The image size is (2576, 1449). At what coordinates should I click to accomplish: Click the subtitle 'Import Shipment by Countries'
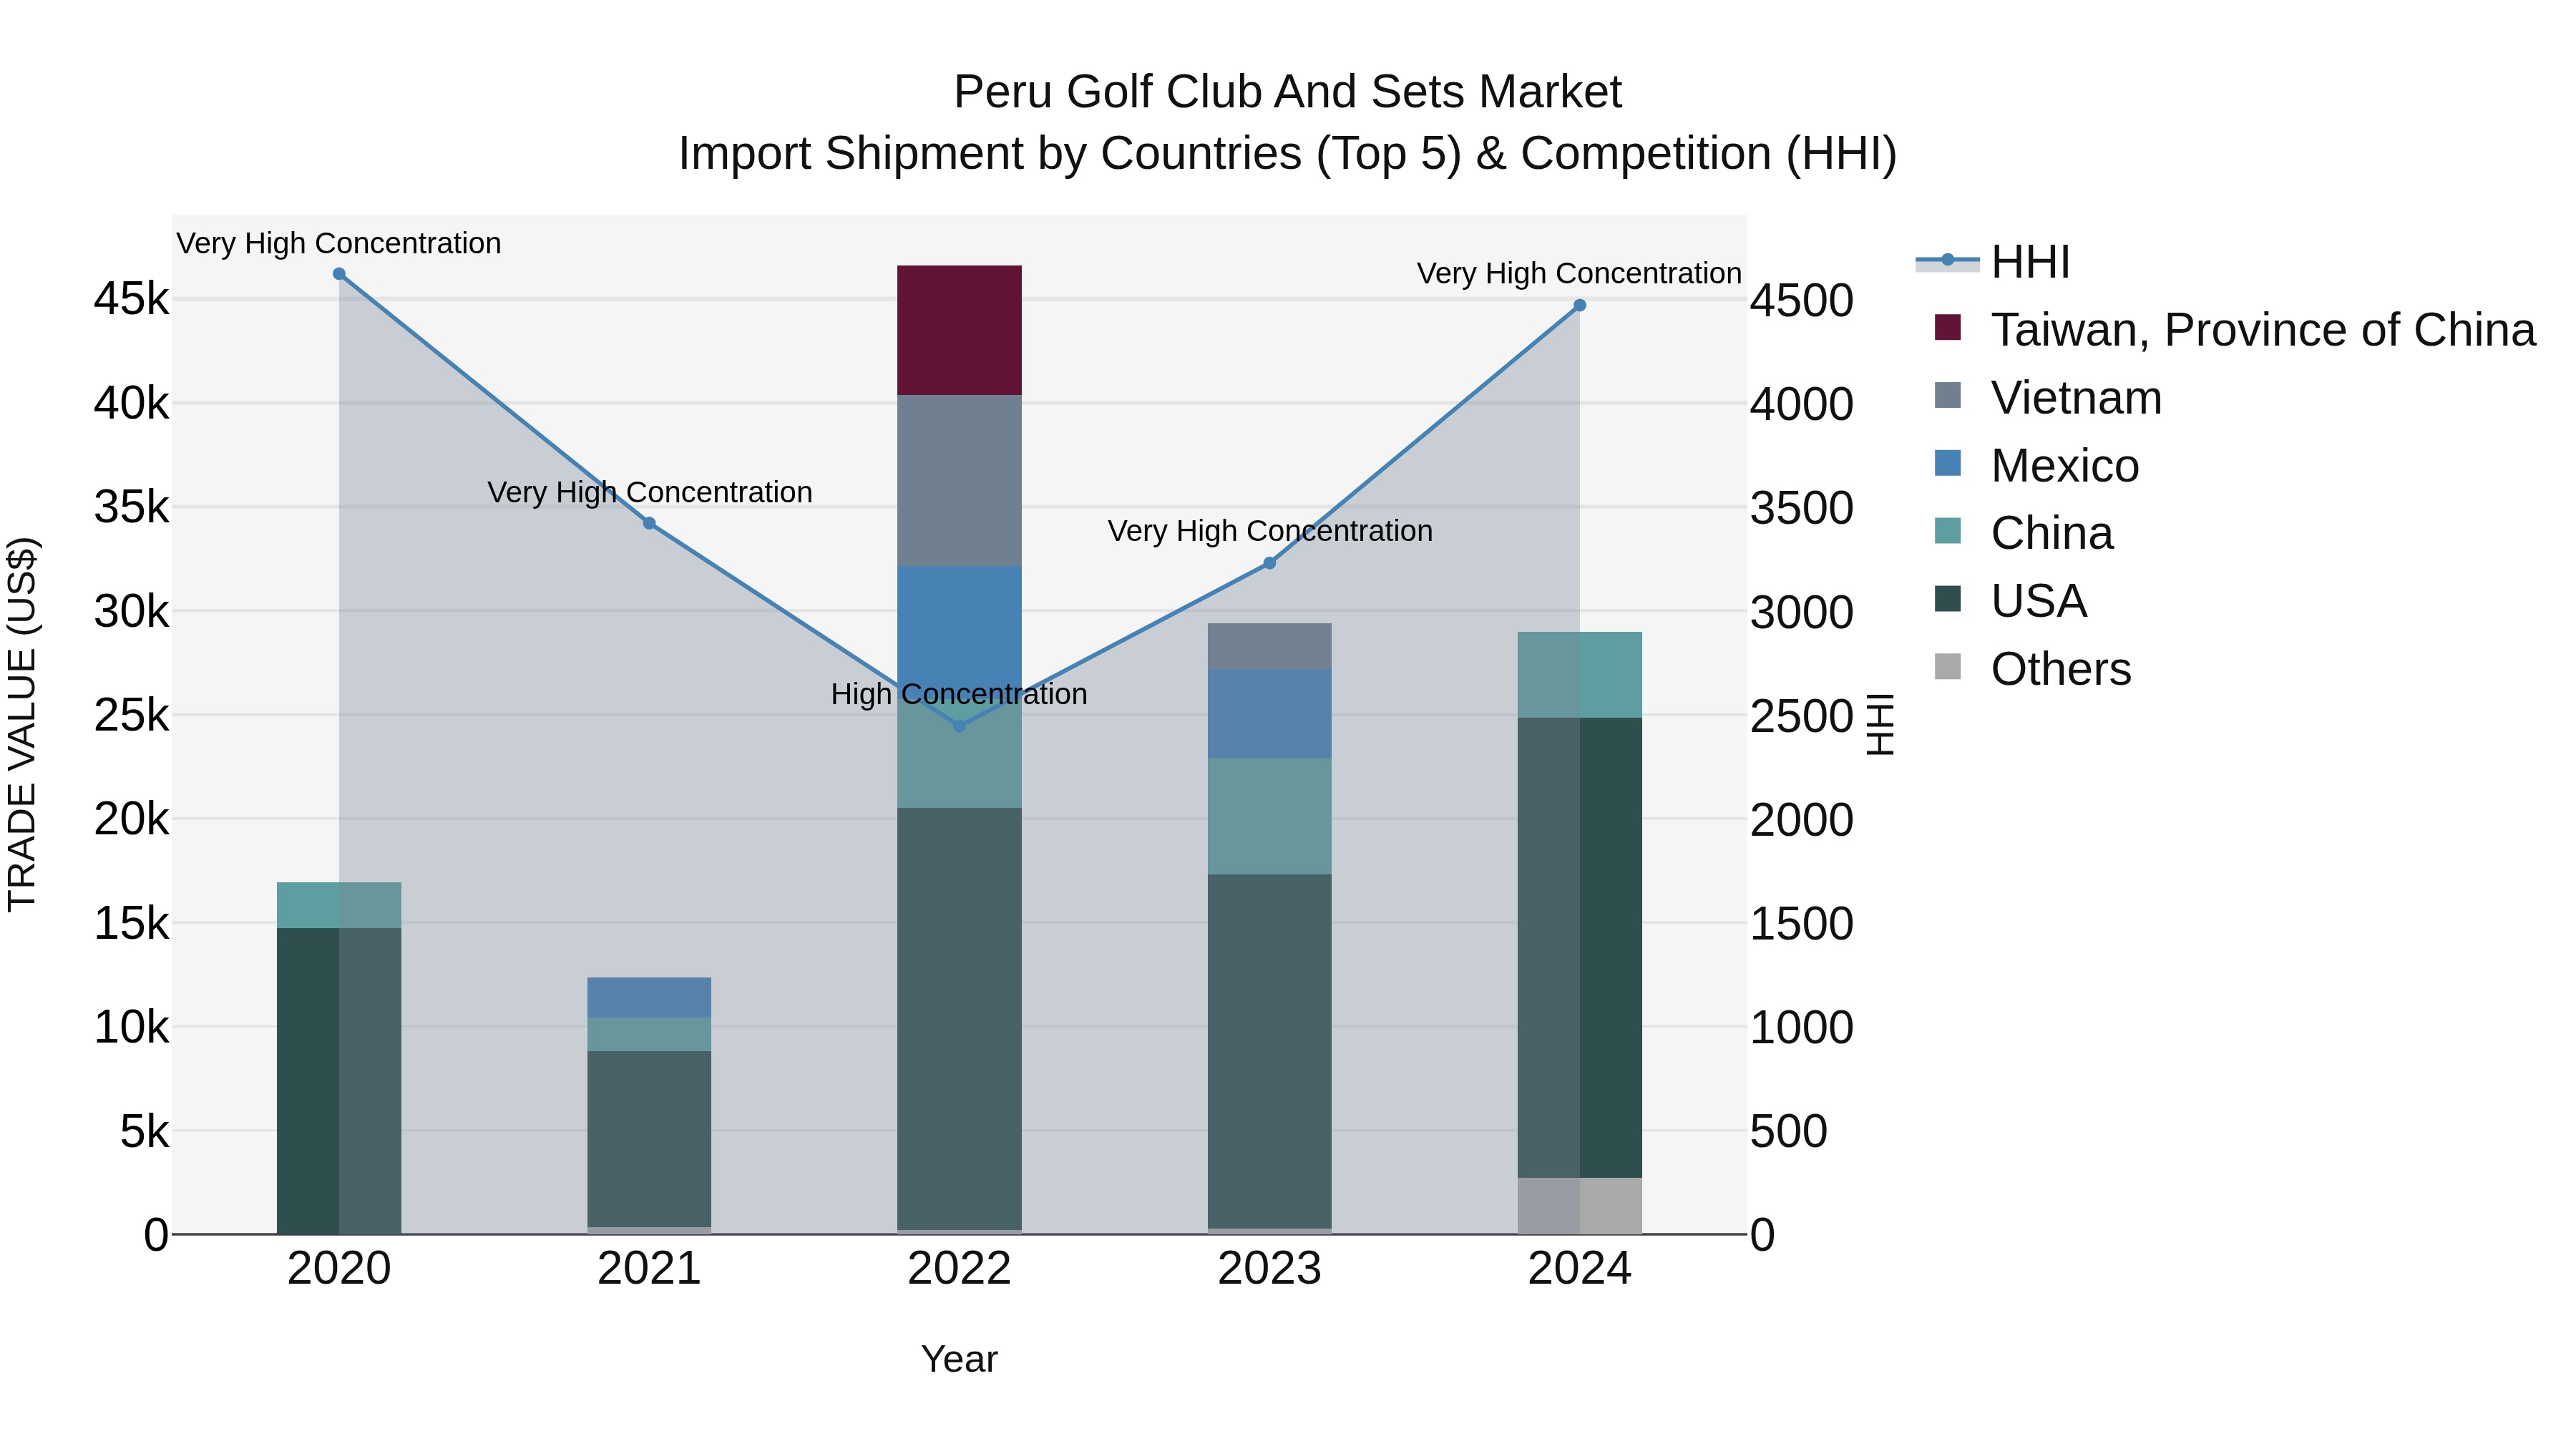990,154
